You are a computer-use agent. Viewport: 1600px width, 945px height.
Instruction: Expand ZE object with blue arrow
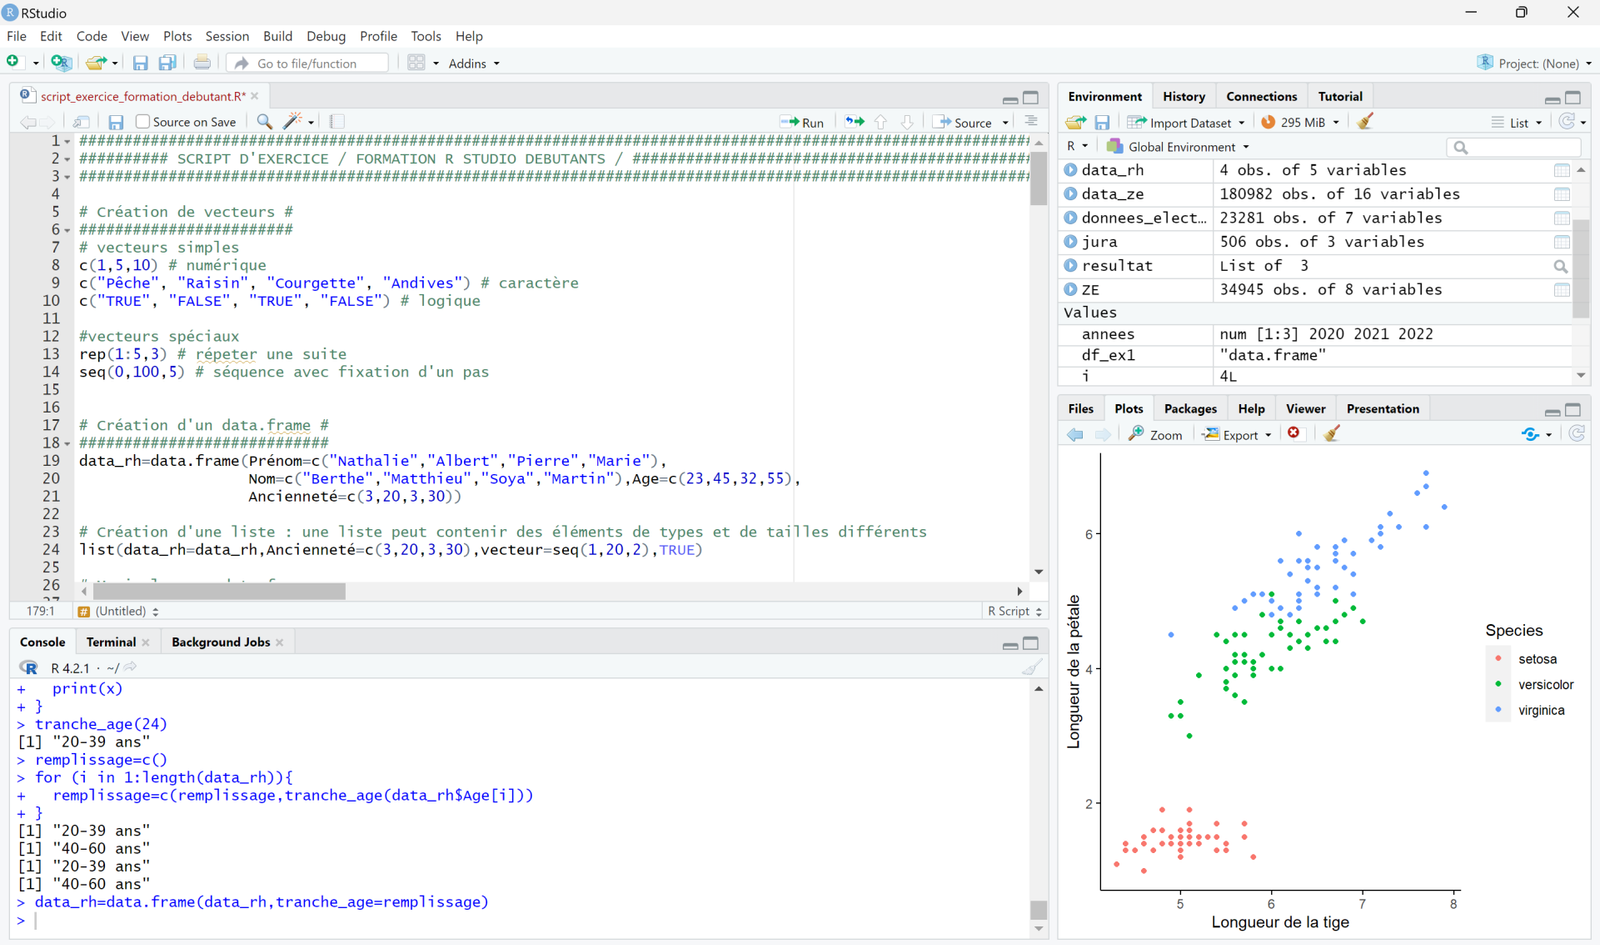tap(1070, 290)
